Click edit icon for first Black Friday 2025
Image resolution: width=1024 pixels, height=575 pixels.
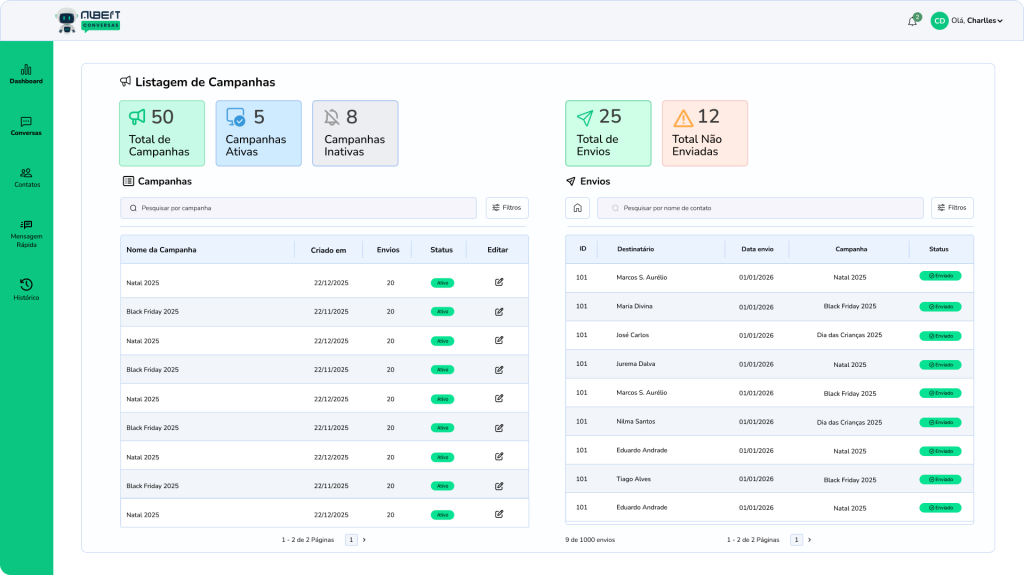tap(499, 311)
